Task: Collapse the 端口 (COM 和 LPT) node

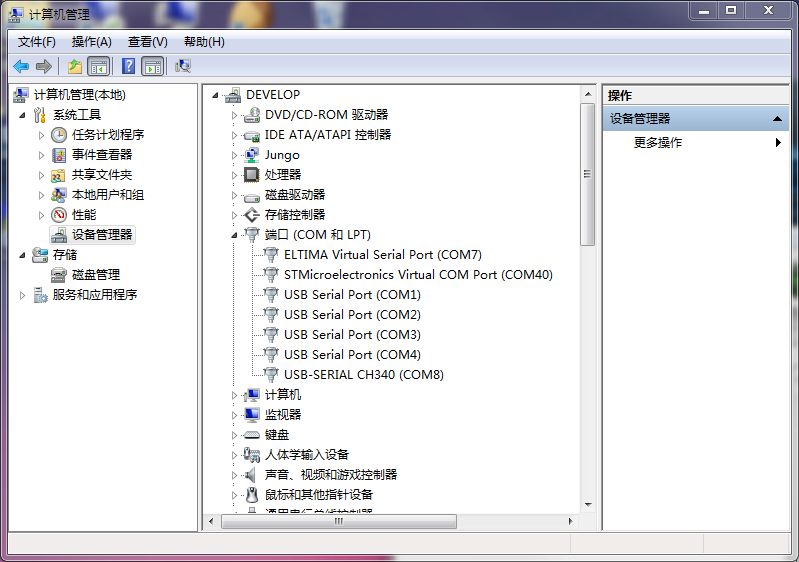Action: coord(234,235)
